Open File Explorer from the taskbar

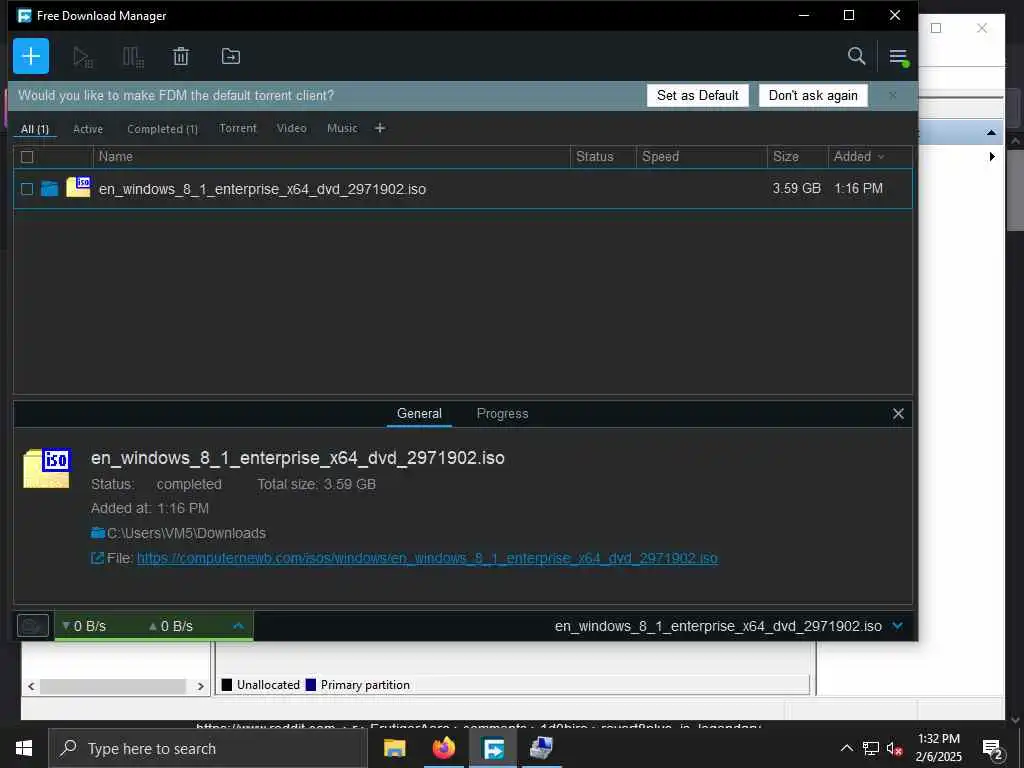pyautogui.click(x=394, y=748)
